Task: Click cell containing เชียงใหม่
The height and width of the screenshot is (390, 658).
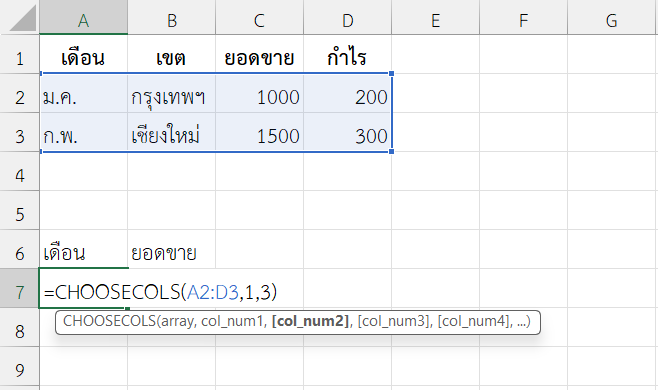Action: pos(172,132)
